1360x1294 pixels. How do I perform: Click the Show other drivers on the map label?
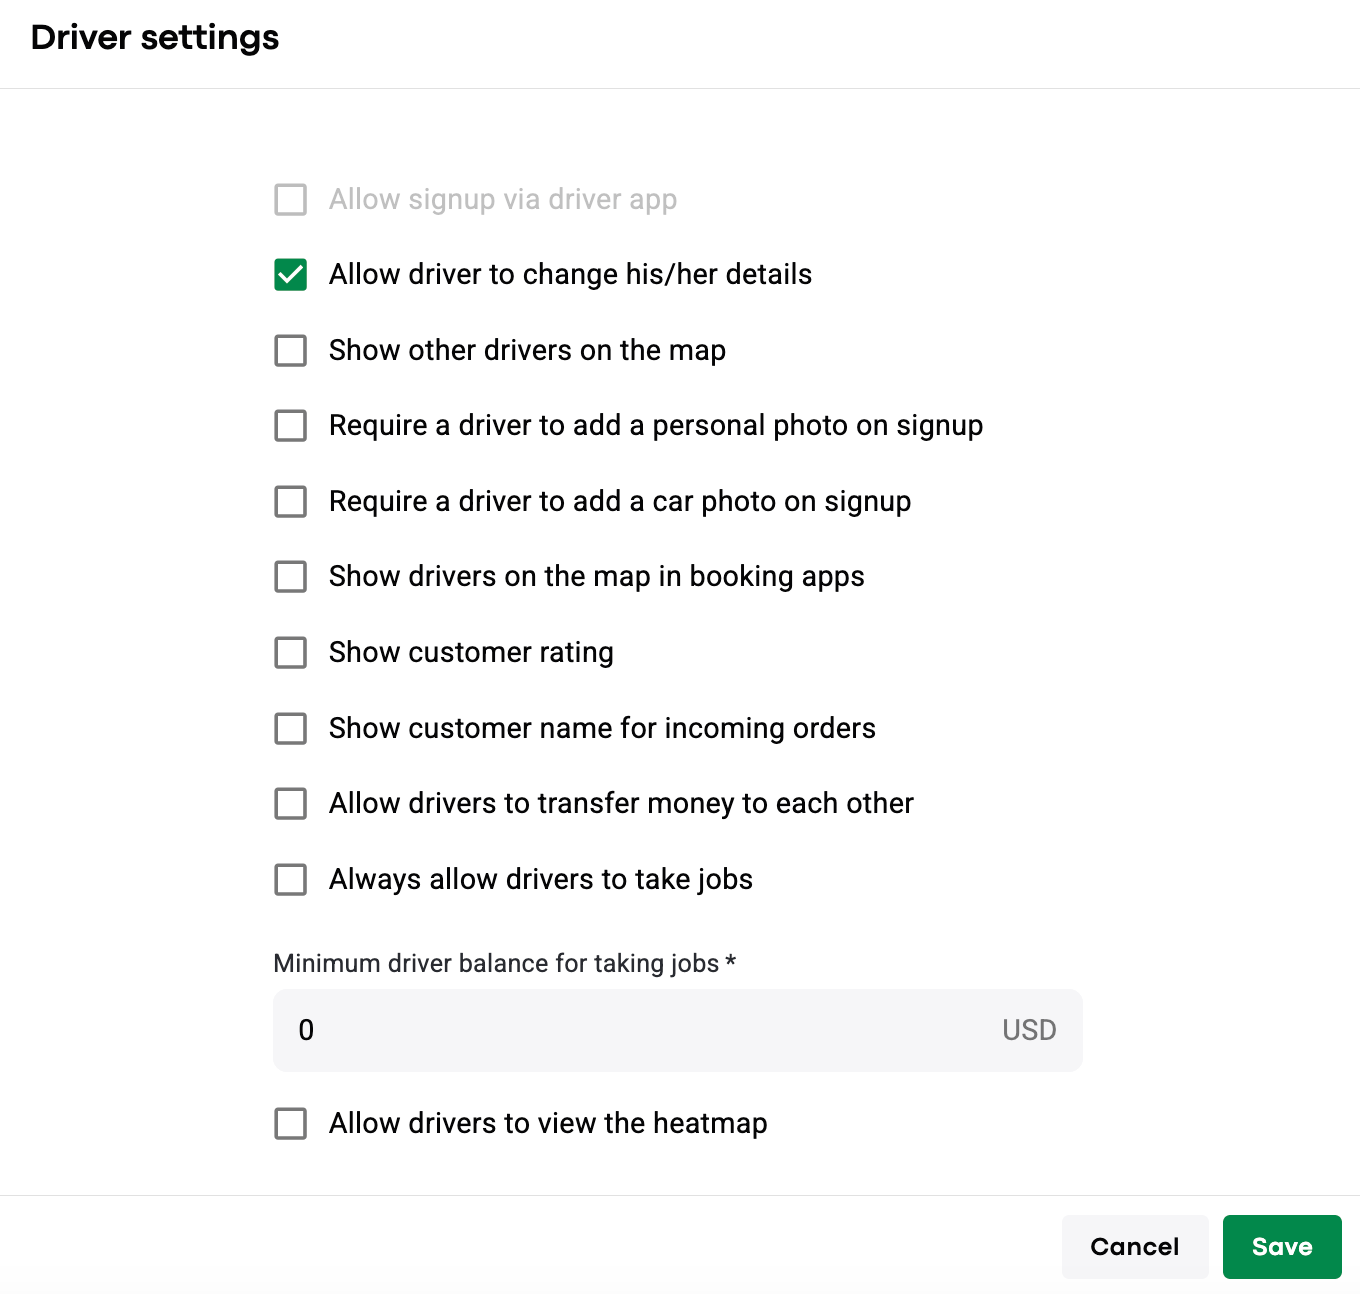point(527,351)
